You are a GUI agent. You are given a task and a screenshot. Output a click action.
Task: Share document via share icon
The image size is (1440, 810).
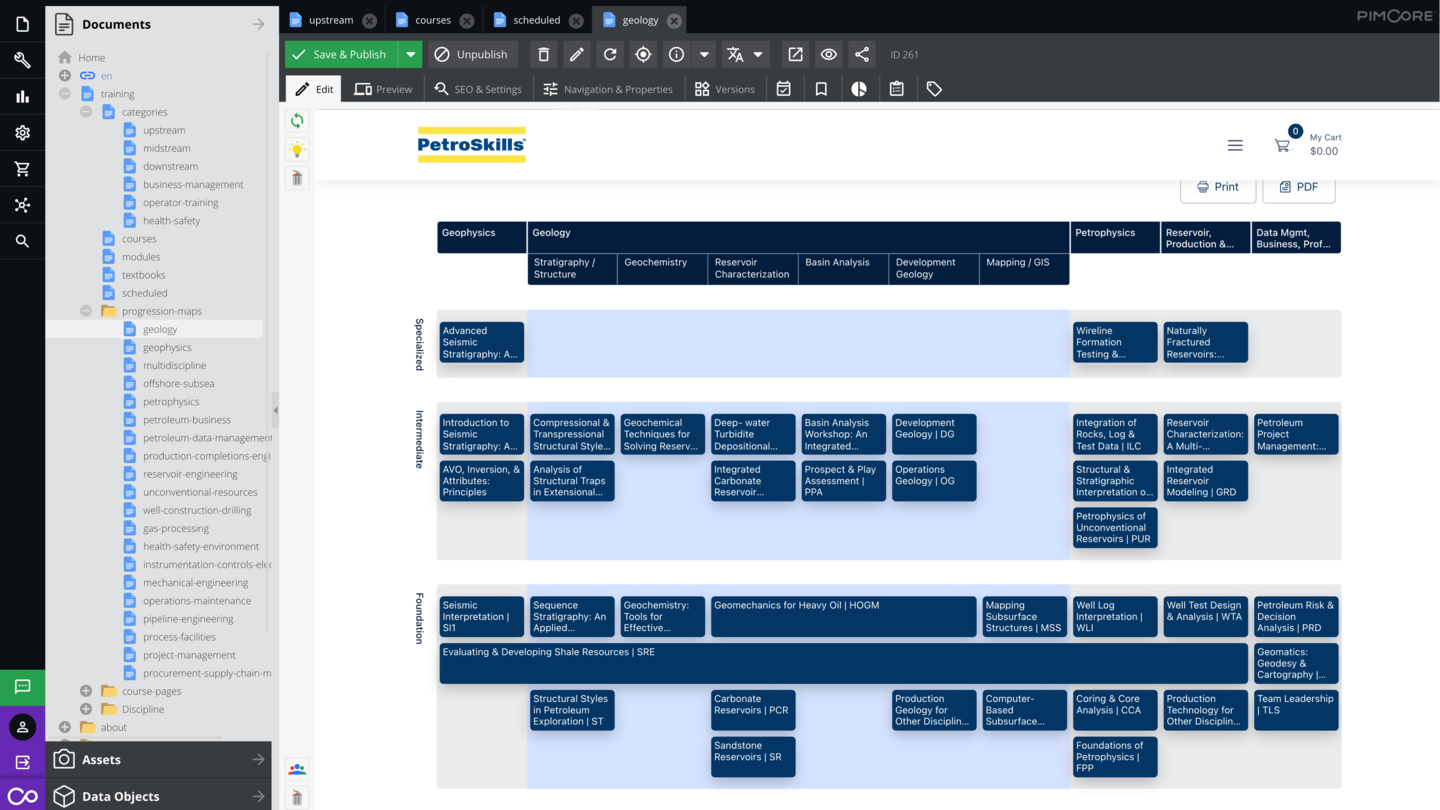861,54
